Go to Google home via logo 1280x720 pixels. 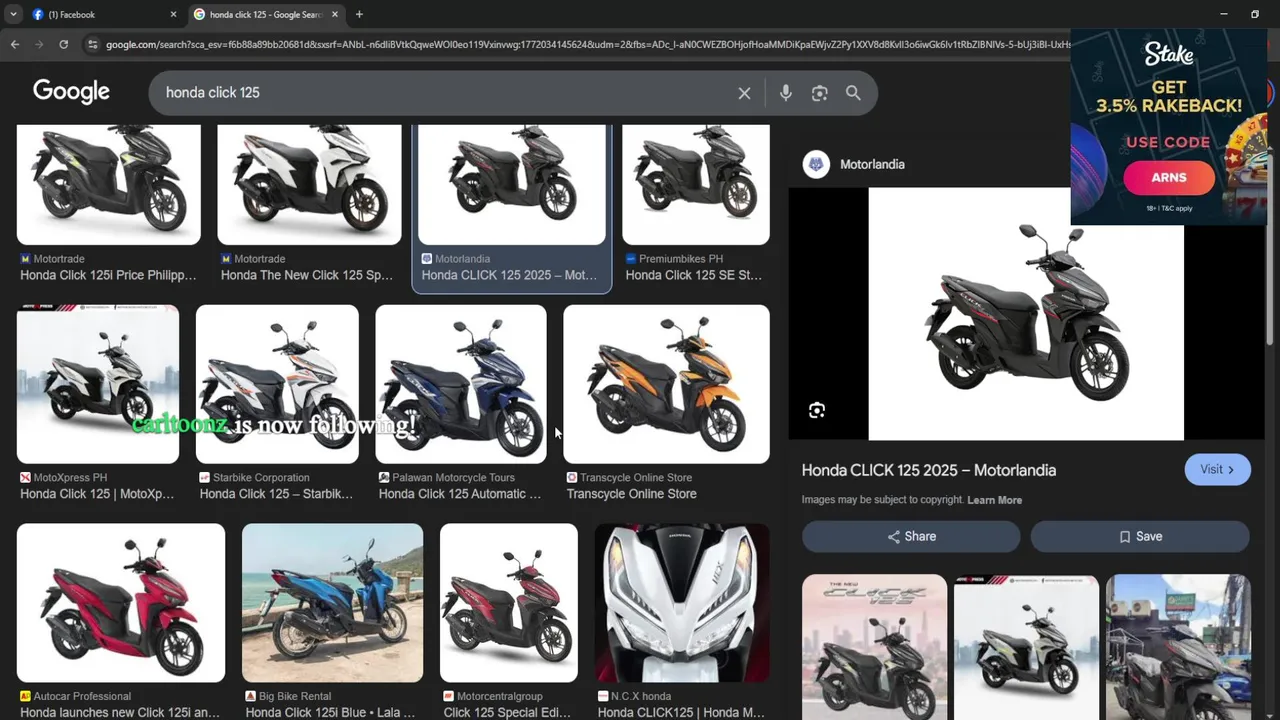pos(71,92)
